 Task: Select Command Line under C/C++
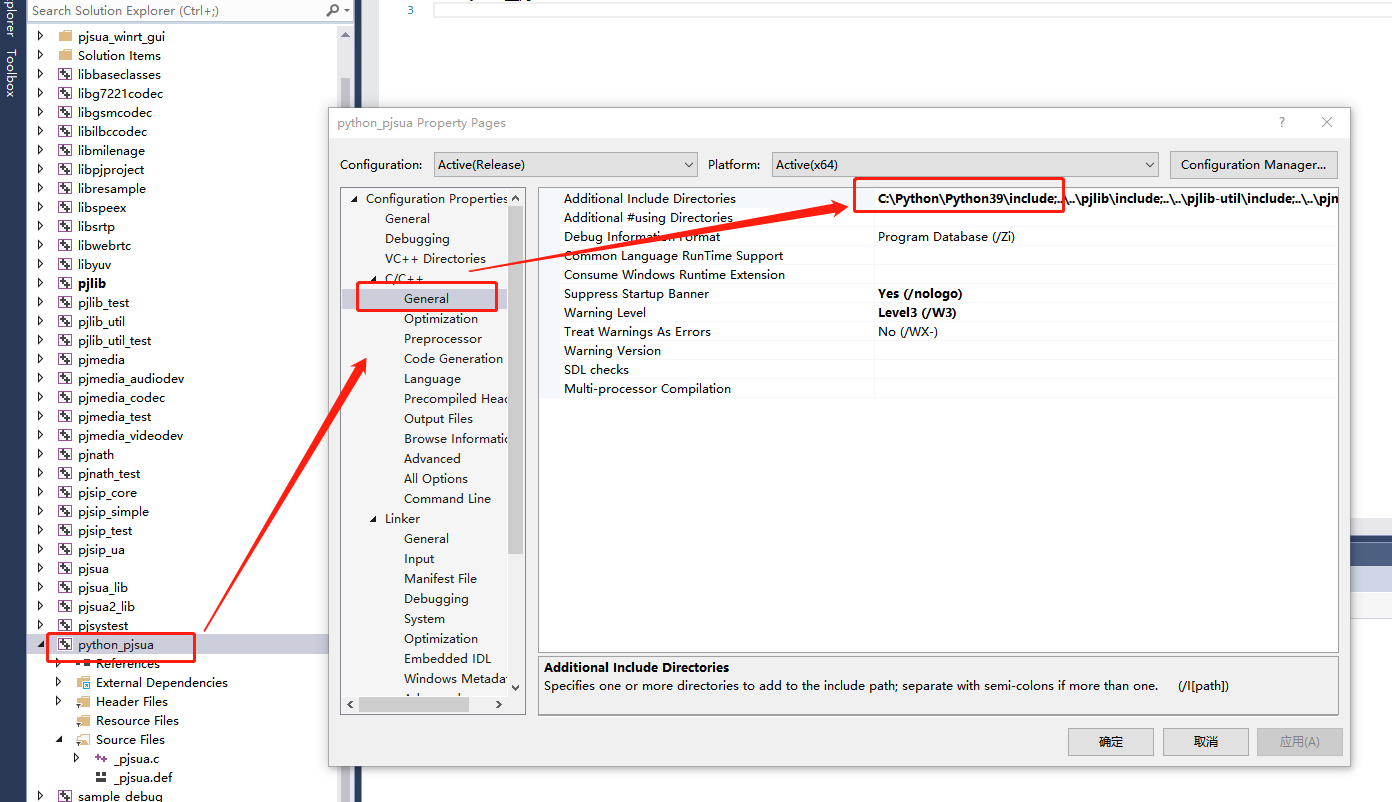pos(447,498)
